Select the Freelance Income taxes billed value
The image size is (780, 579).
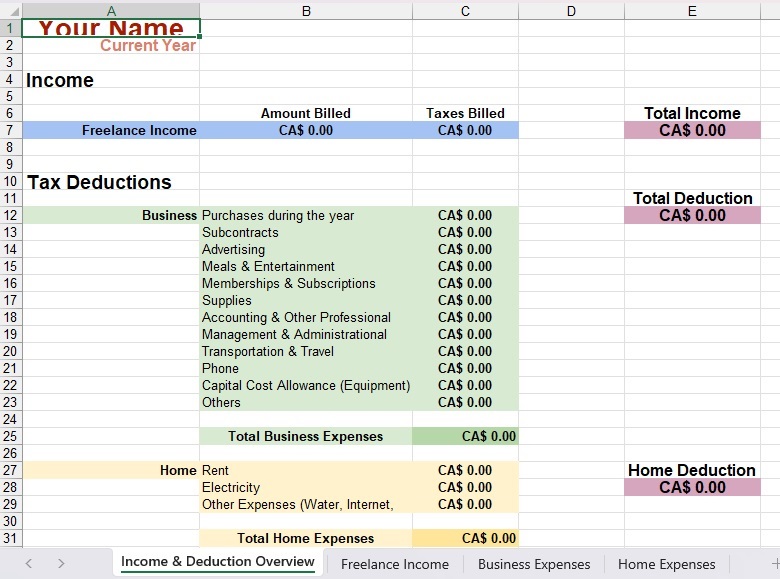465,130
